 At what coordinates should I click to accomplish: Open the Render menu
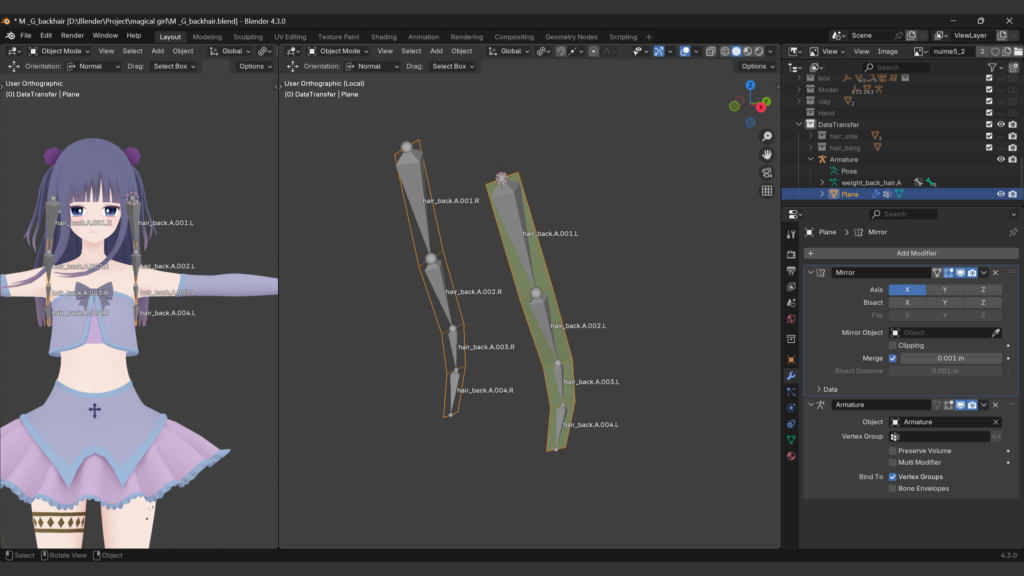72,35
